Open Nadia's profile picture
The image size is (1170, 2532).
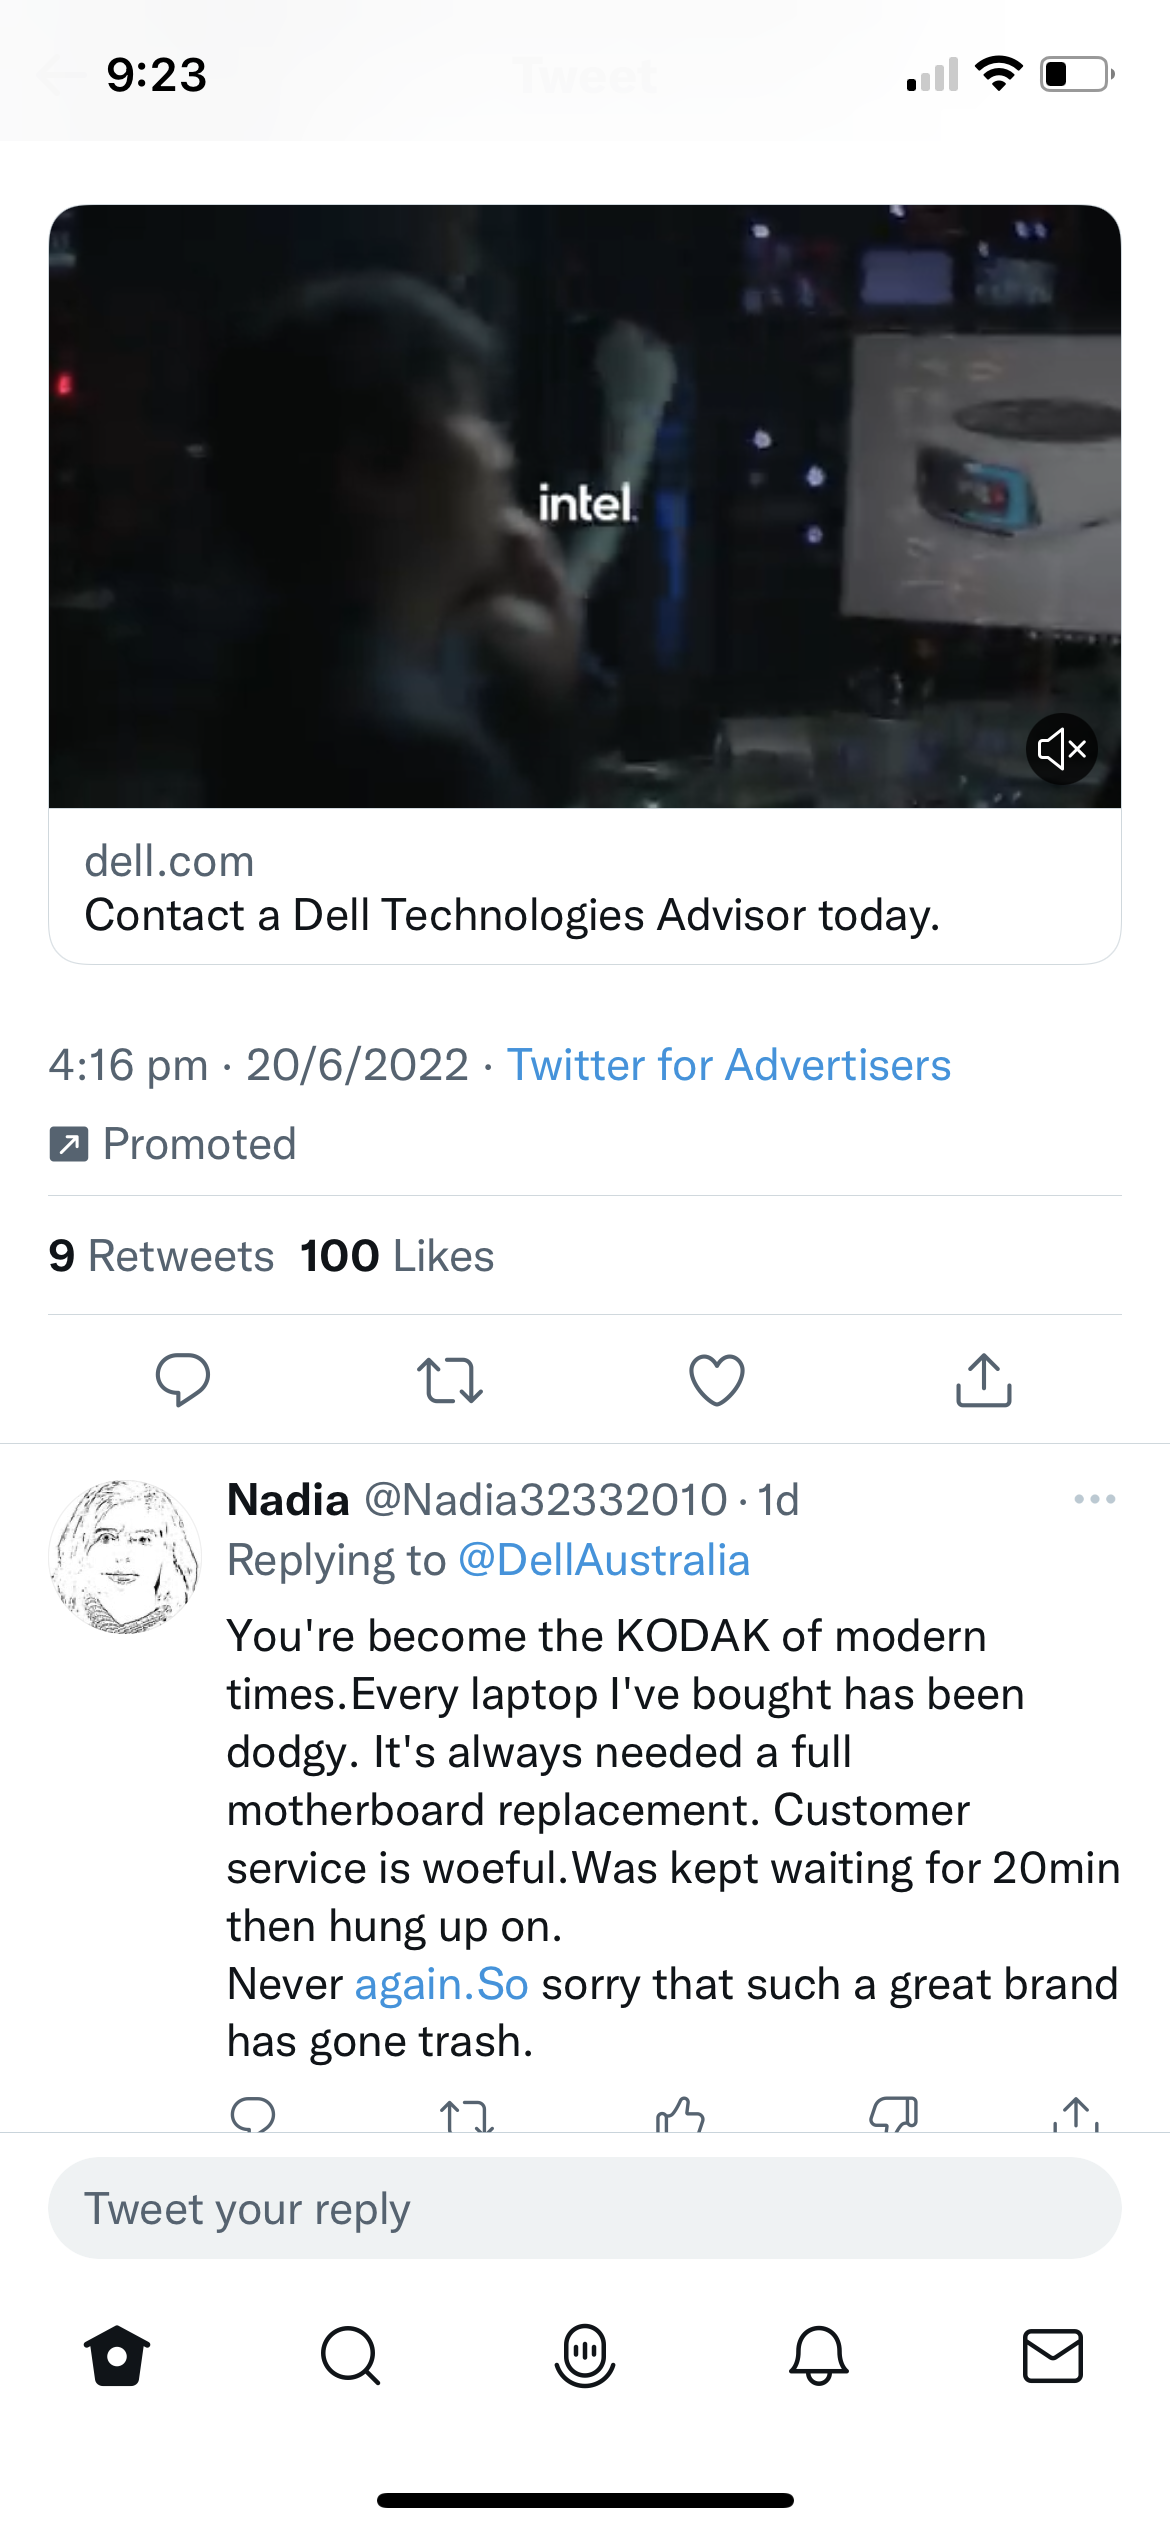click(124, 1556)
